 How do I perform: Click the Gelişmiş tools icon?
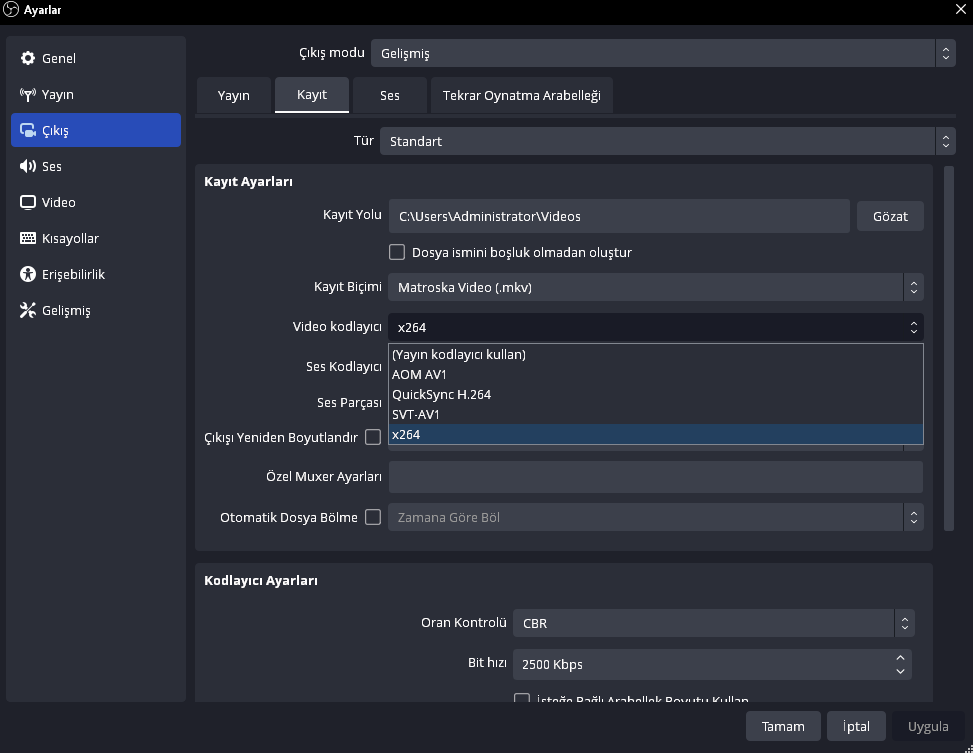click(x=28, y=310)
